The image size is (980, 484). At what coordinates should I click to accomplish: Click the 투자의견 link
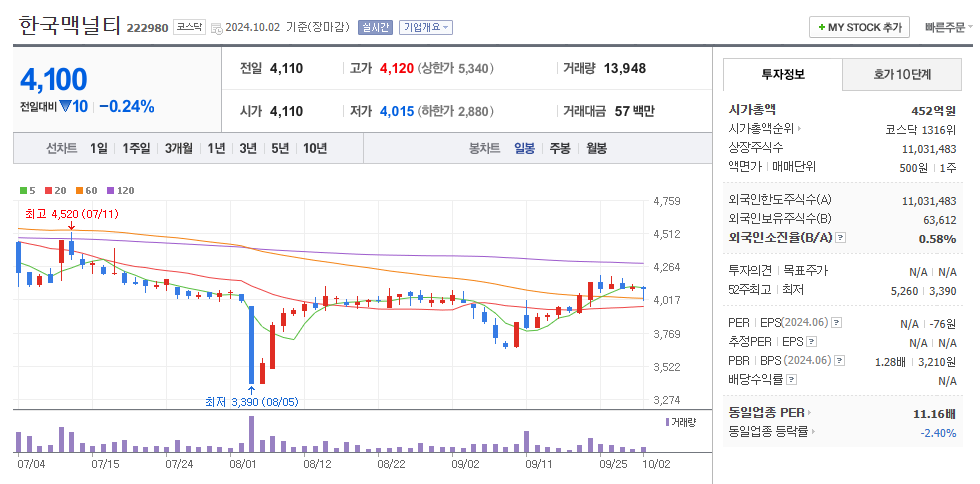[x=750, y=271]
